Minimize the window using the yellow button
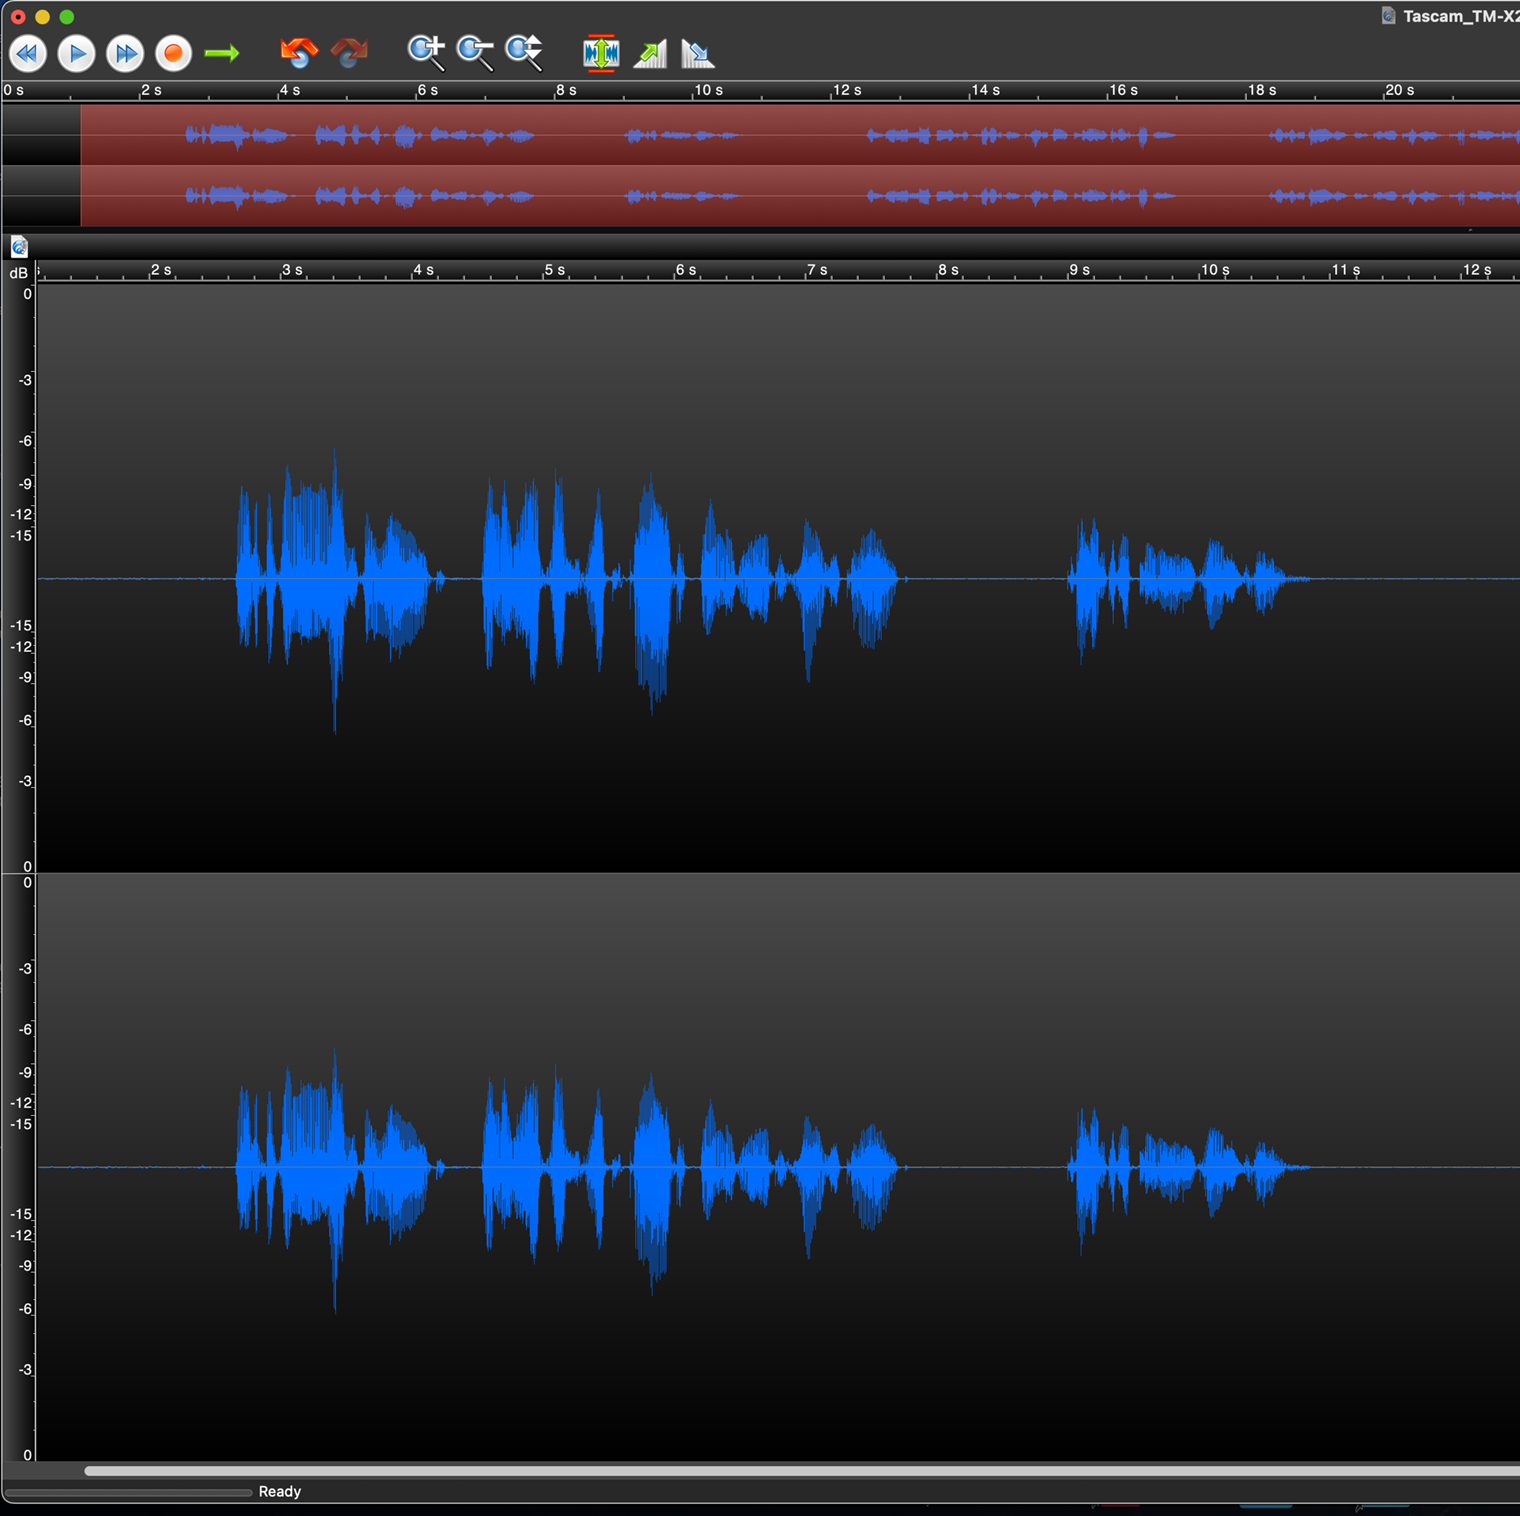Viewport: 1520px width, 1516px height. 42,16
